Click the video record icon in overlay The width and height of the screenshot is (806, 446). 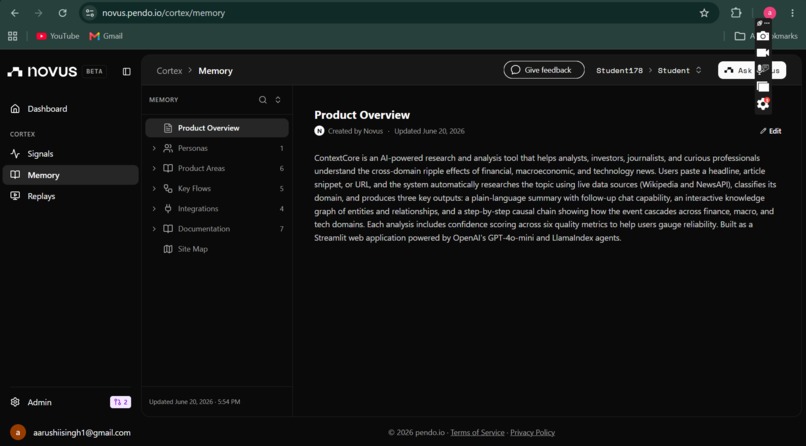tap(763, 53)
